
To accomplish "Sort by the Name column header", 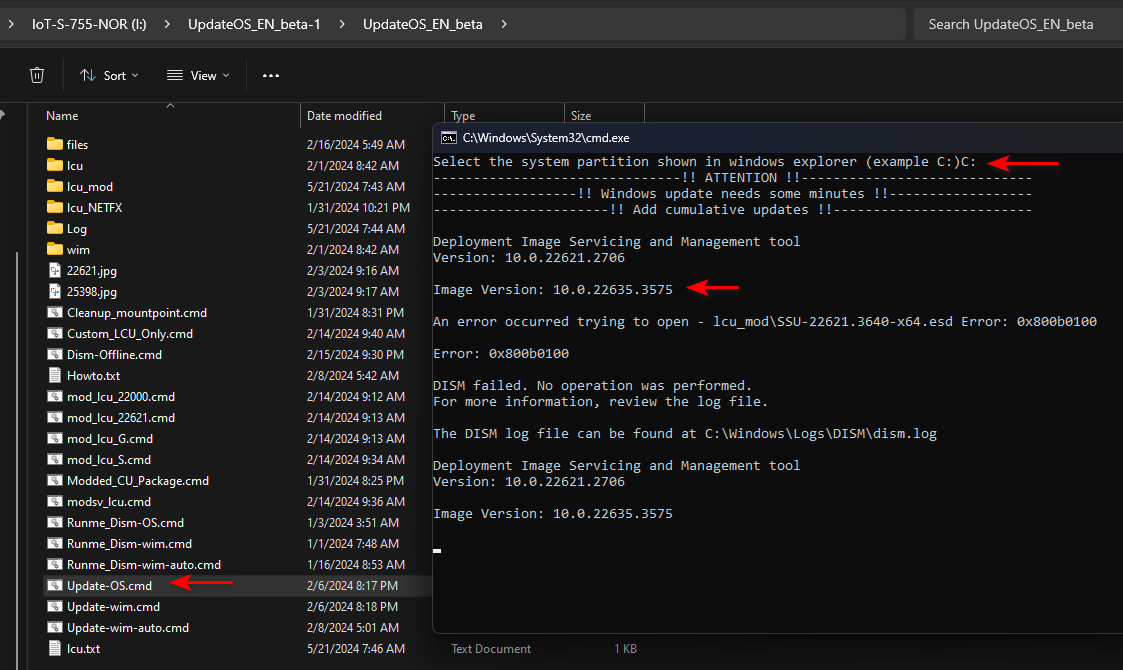I will pyautogui.click(x=62, y=115).
